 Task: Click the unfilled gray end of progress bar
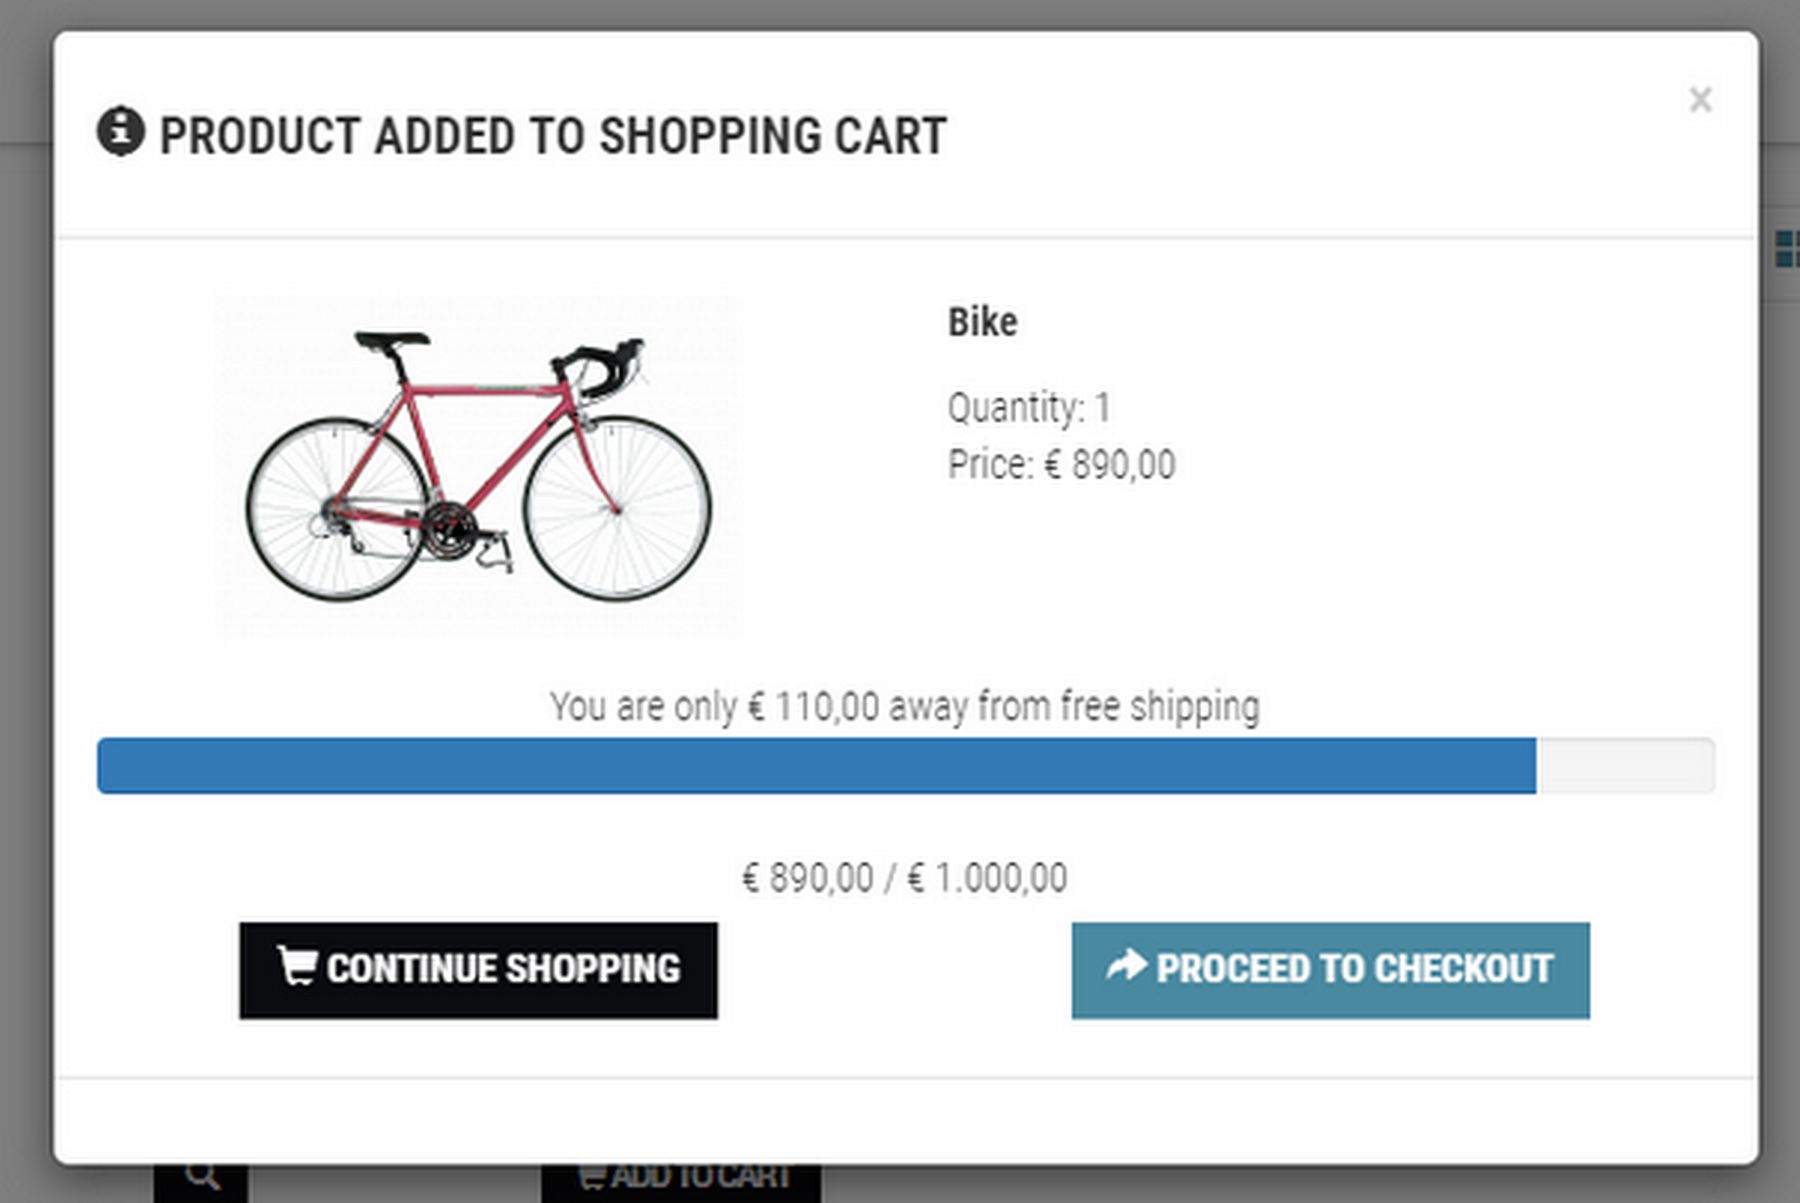coord(1625,766)
